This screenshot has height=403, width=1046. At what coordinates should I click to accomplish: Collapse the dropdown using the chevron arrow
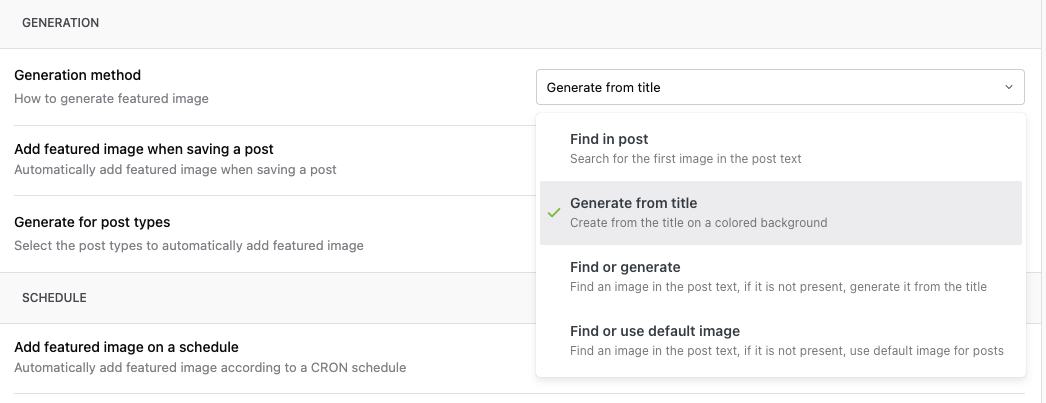[x=1008, y=87]
